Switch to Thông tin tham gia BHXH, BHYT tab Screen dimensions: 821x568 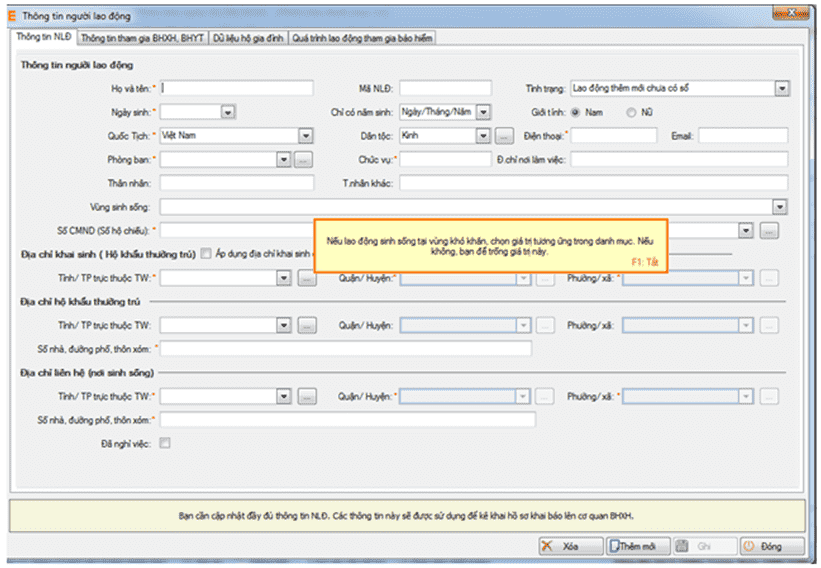click(x=142, y=38)
